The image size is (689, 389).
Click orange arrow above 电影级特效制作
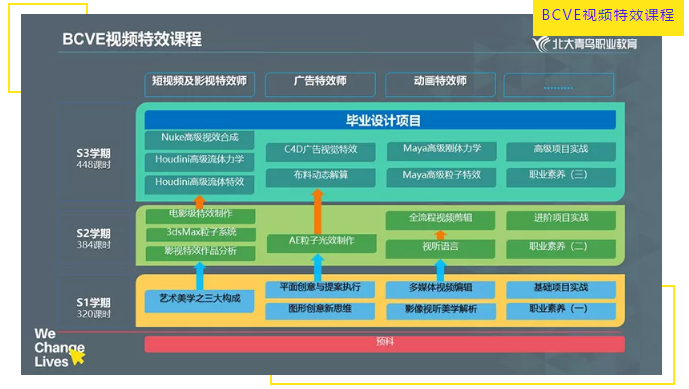[x=199, y=202]
